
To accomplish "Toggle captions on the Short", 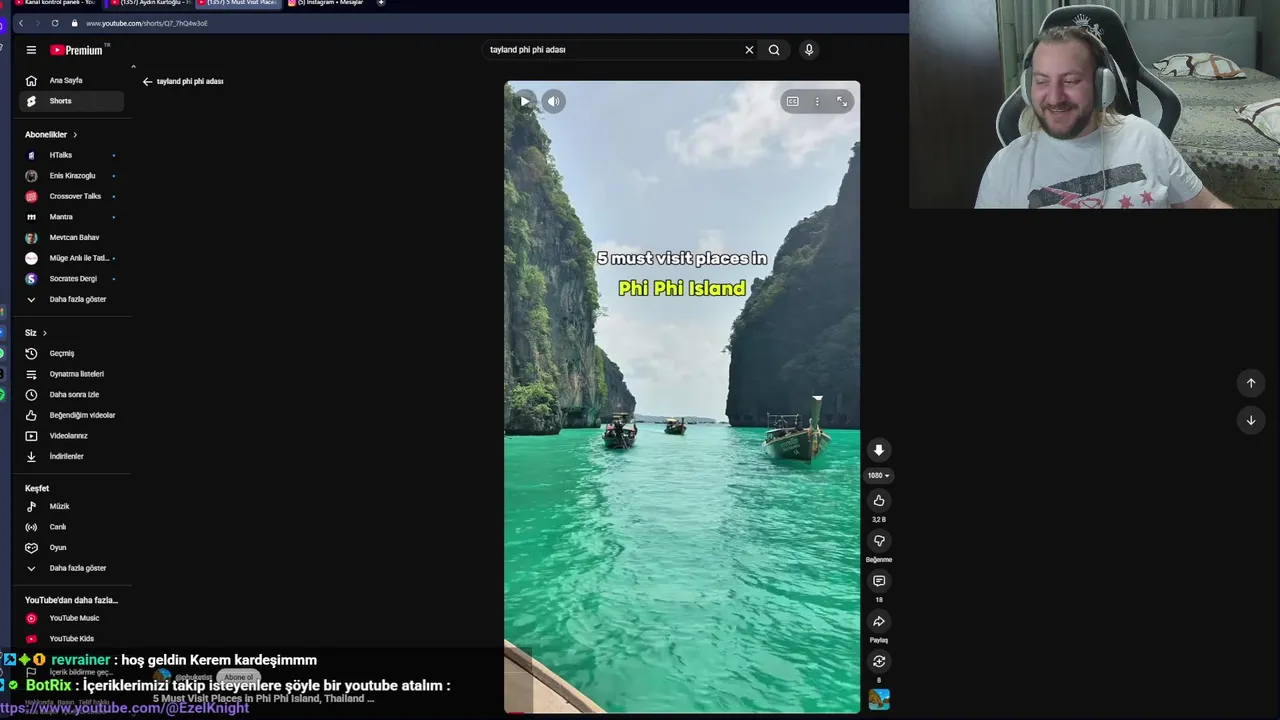I will click(x=792, y=101).
